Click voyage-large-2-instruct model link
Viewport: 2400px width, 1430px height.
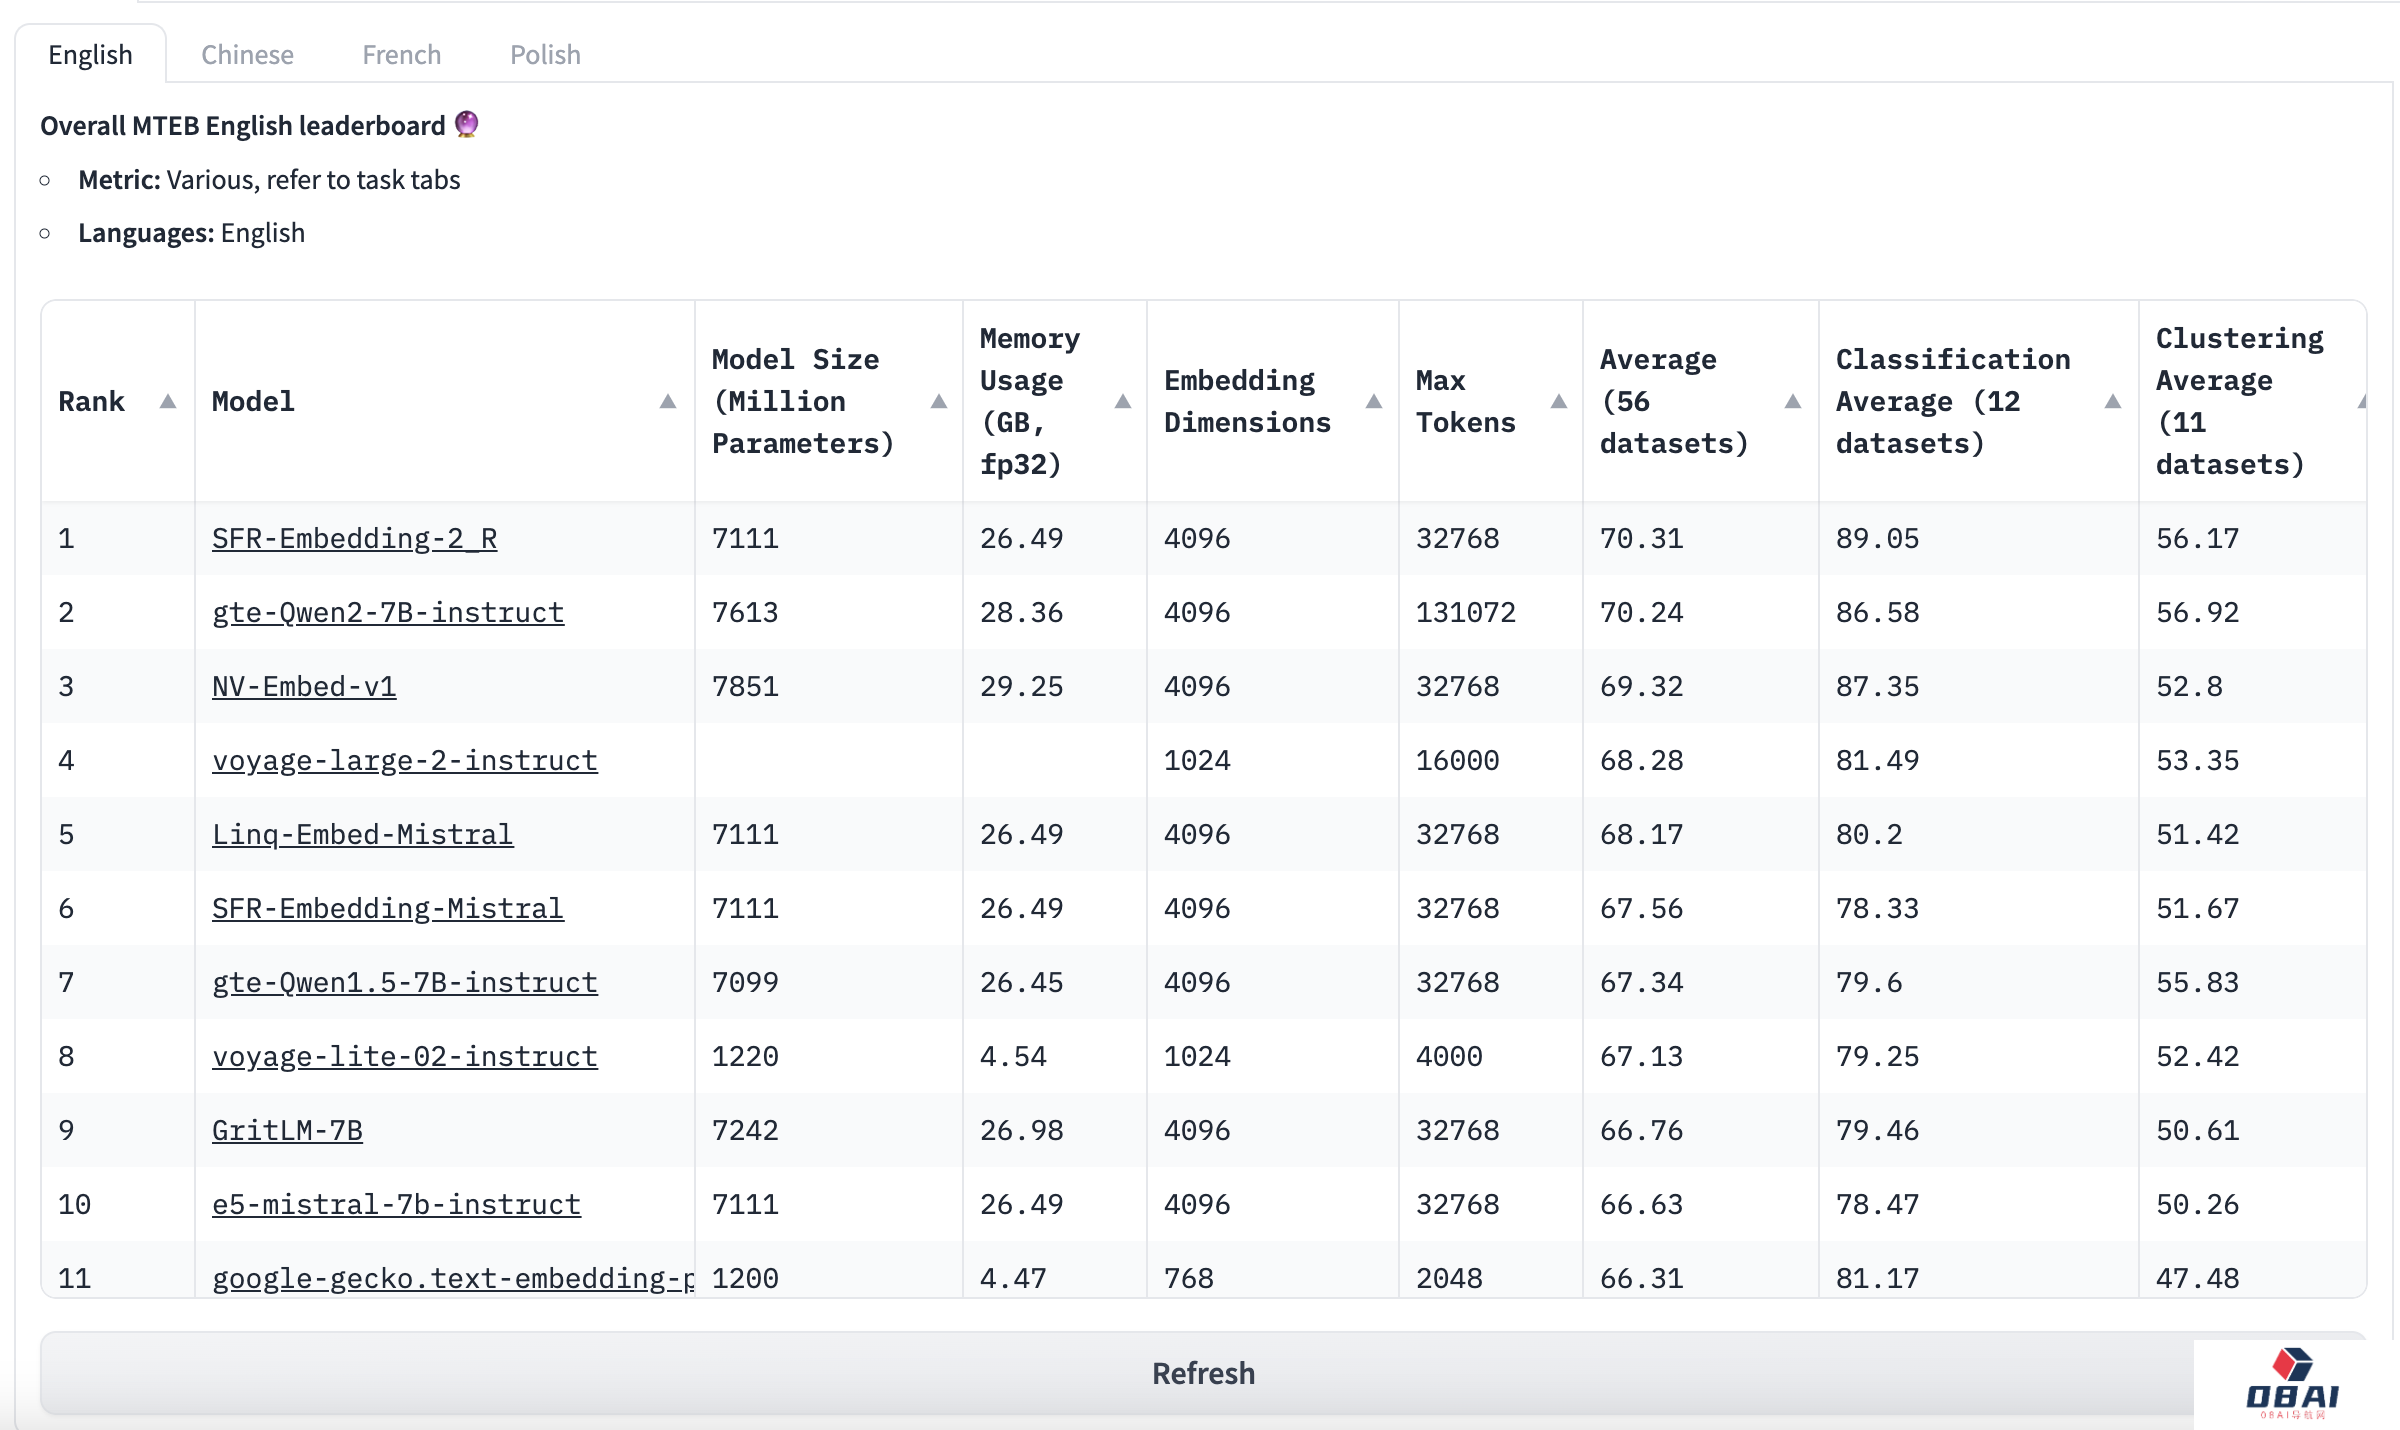coord(404,760)
